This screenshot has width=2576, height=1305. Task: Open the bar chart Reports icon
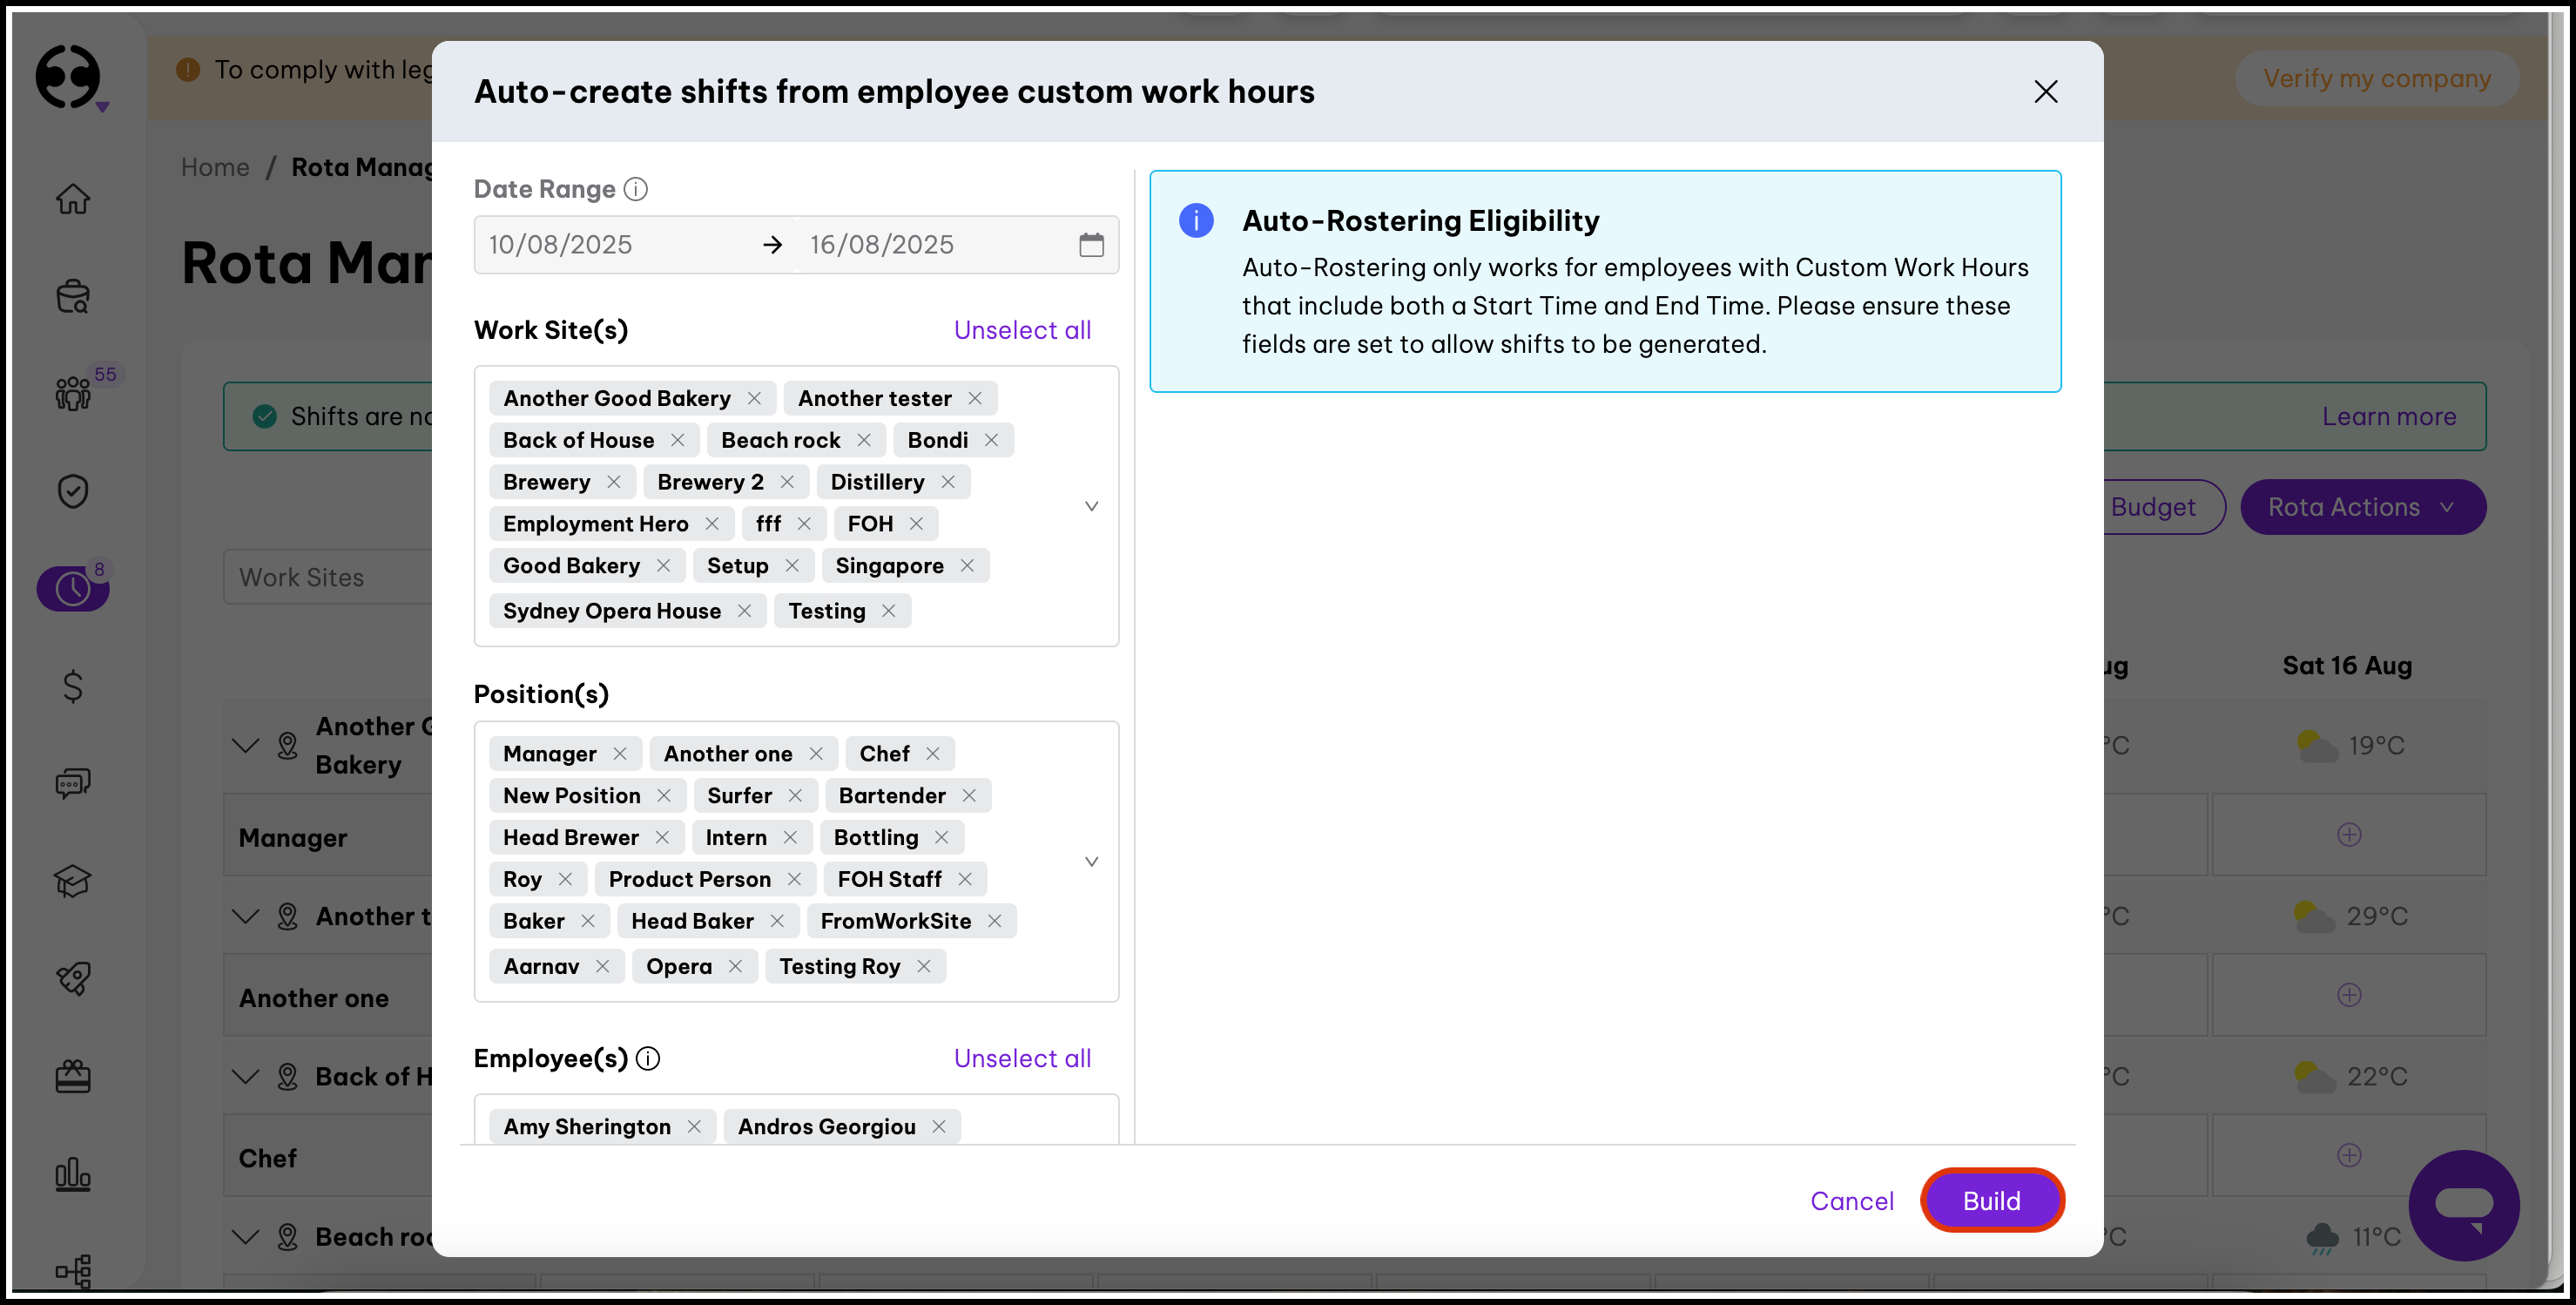(x=72, y=1174)
